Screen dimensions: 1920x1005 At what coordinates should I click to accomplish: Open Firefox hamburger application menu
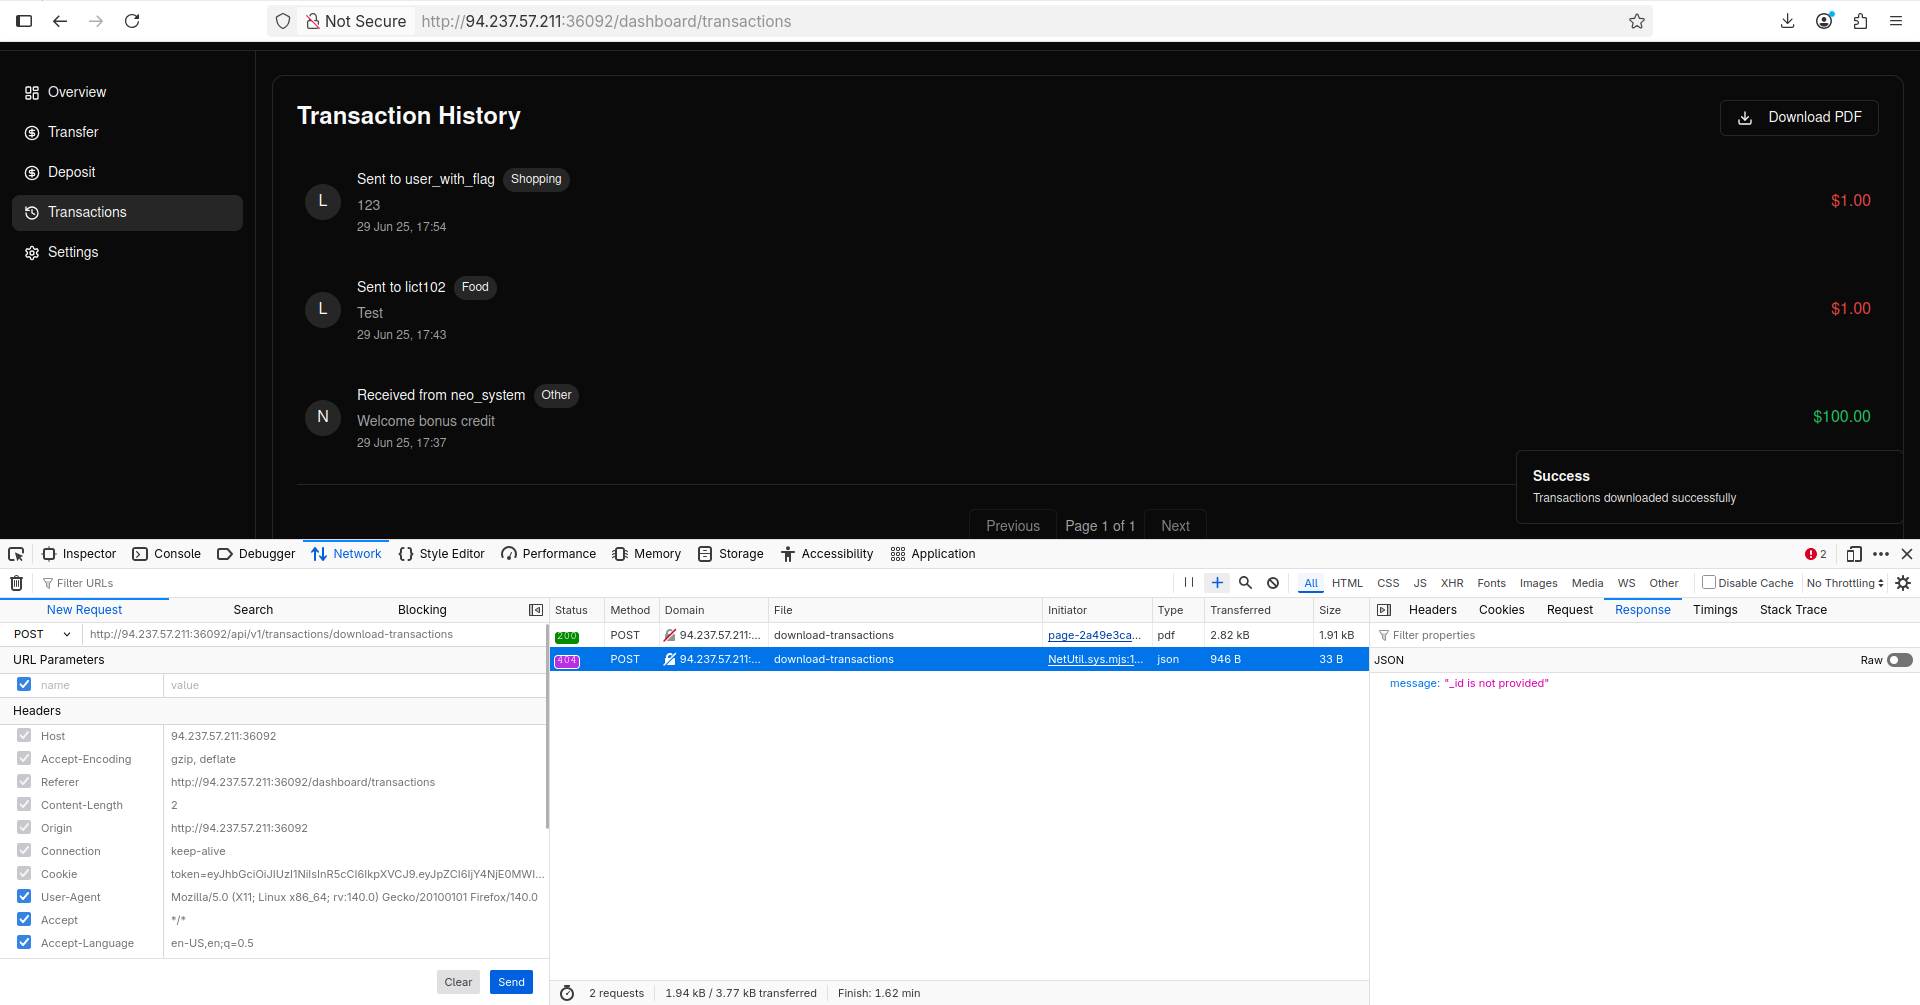(x=1896, y=21)
